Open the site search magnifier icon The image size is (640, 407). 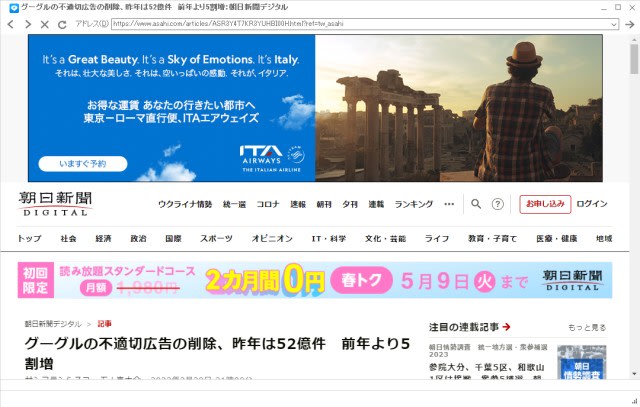[476, 204]
